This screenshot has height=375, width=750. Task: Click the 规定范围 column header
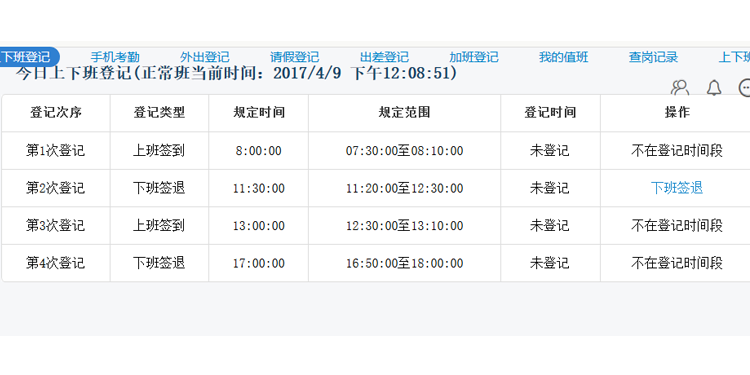[405, 113]
